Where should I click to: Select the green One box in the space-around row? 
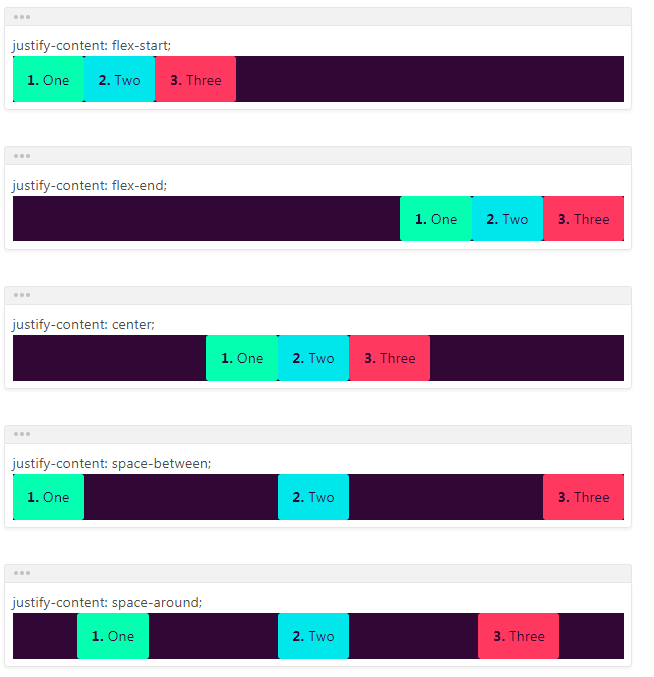(113, 636)
